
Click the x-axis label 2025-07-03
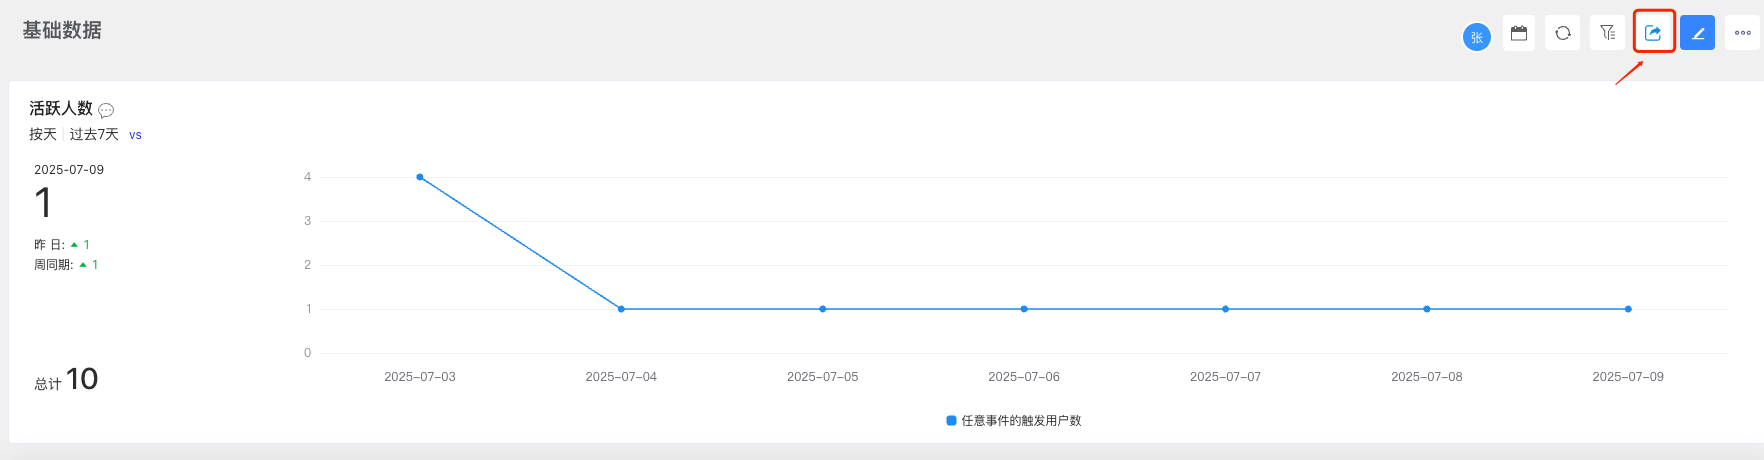pyautogui.click(x=420, y=377)
